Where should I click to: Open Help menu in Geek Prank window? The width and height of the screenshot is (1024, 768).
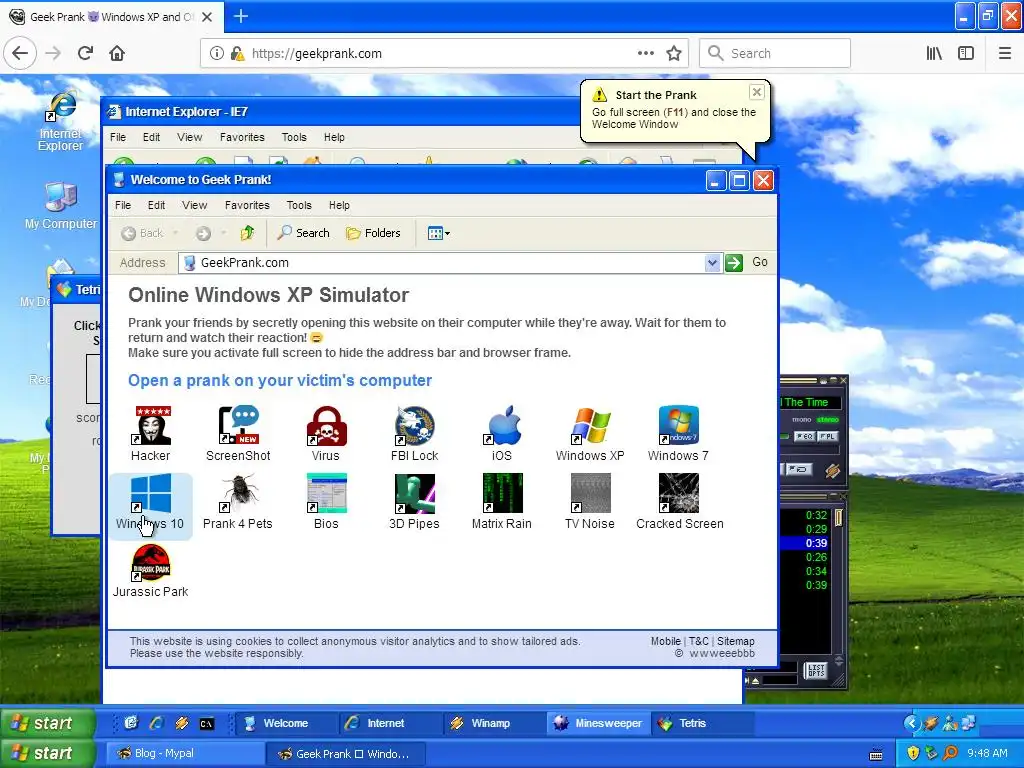tap(339, 205)
